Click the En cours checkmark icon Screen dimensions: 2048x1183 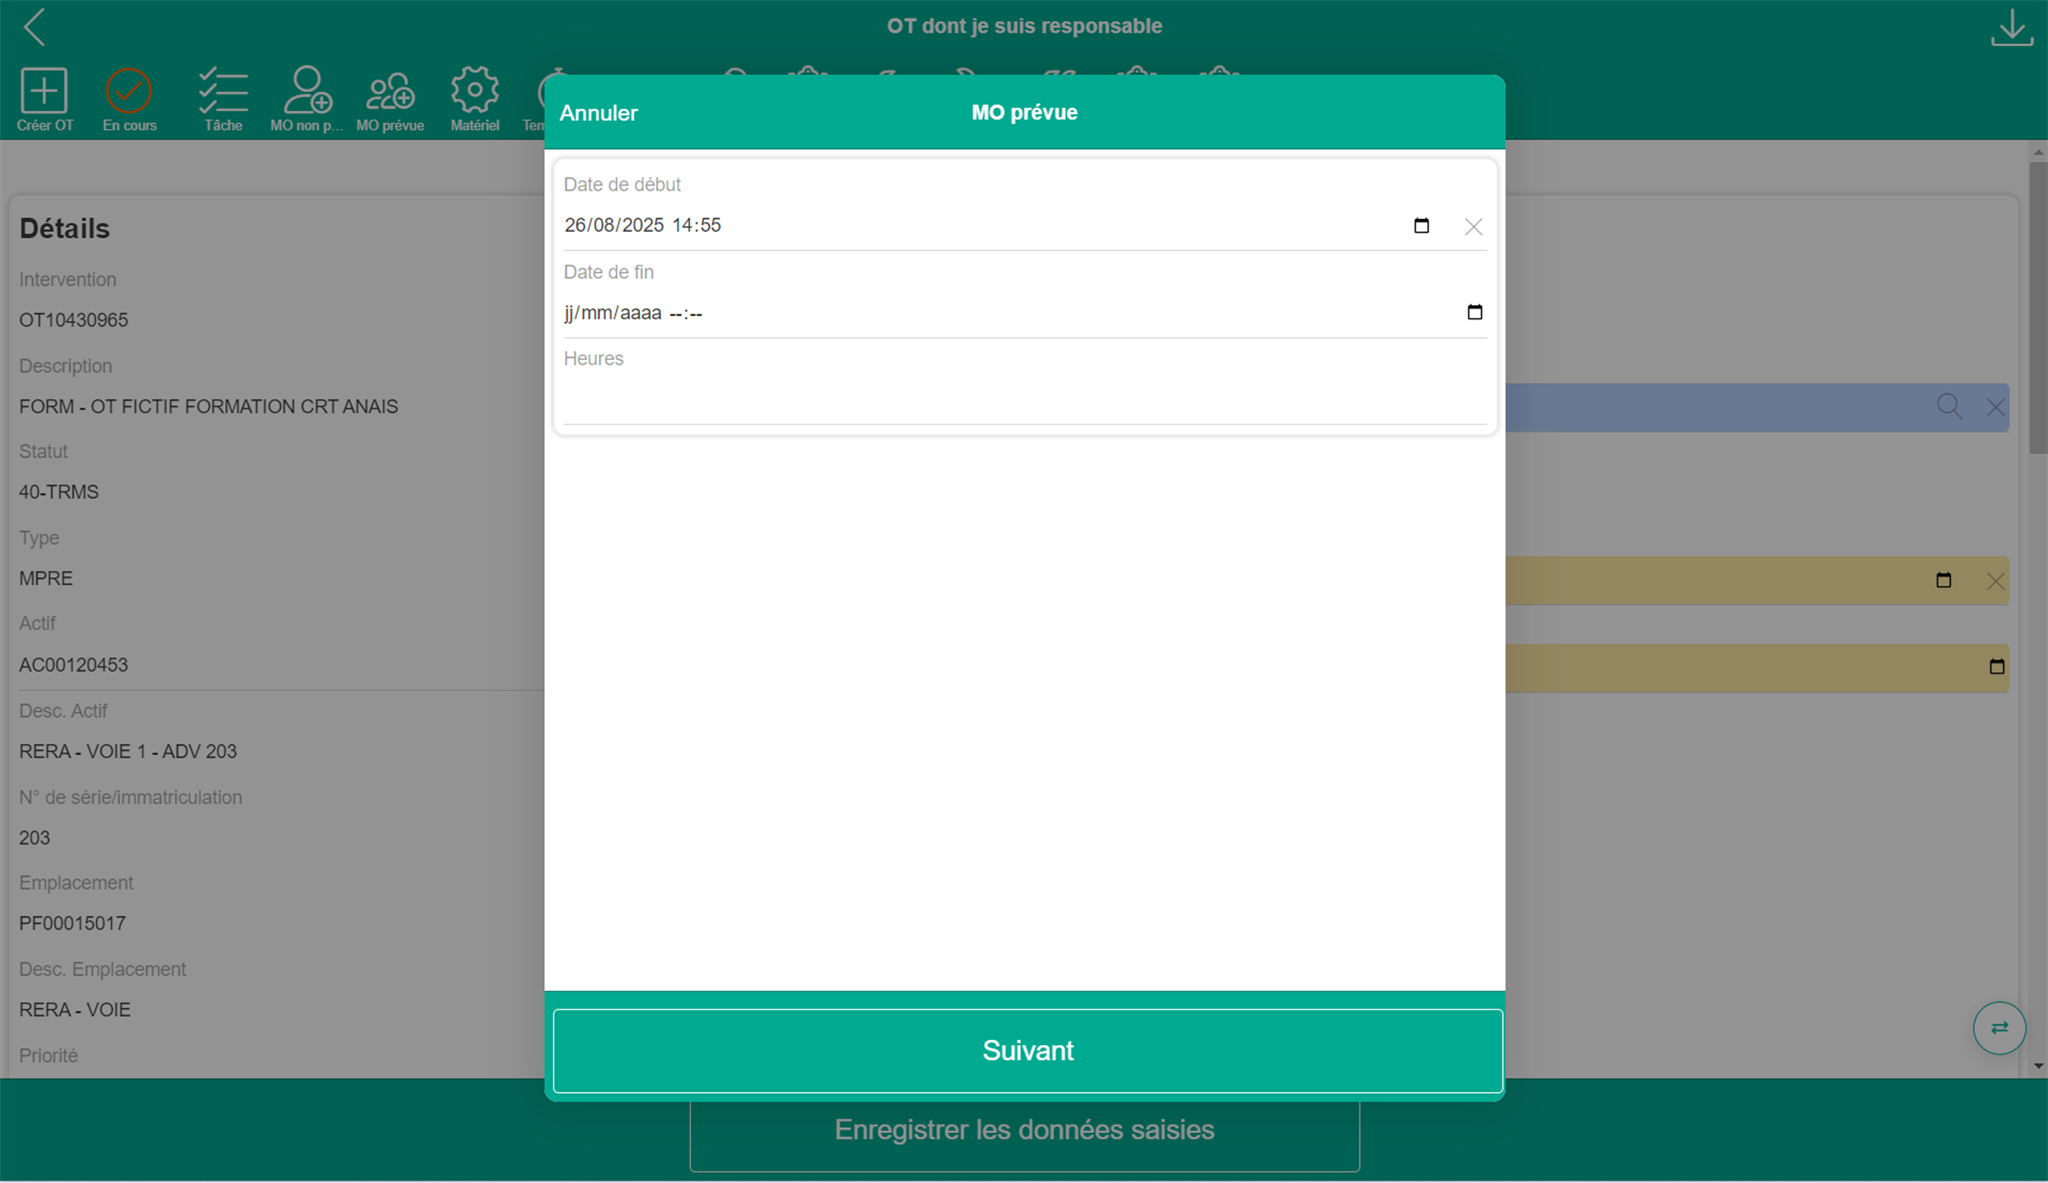coord(128,91)
